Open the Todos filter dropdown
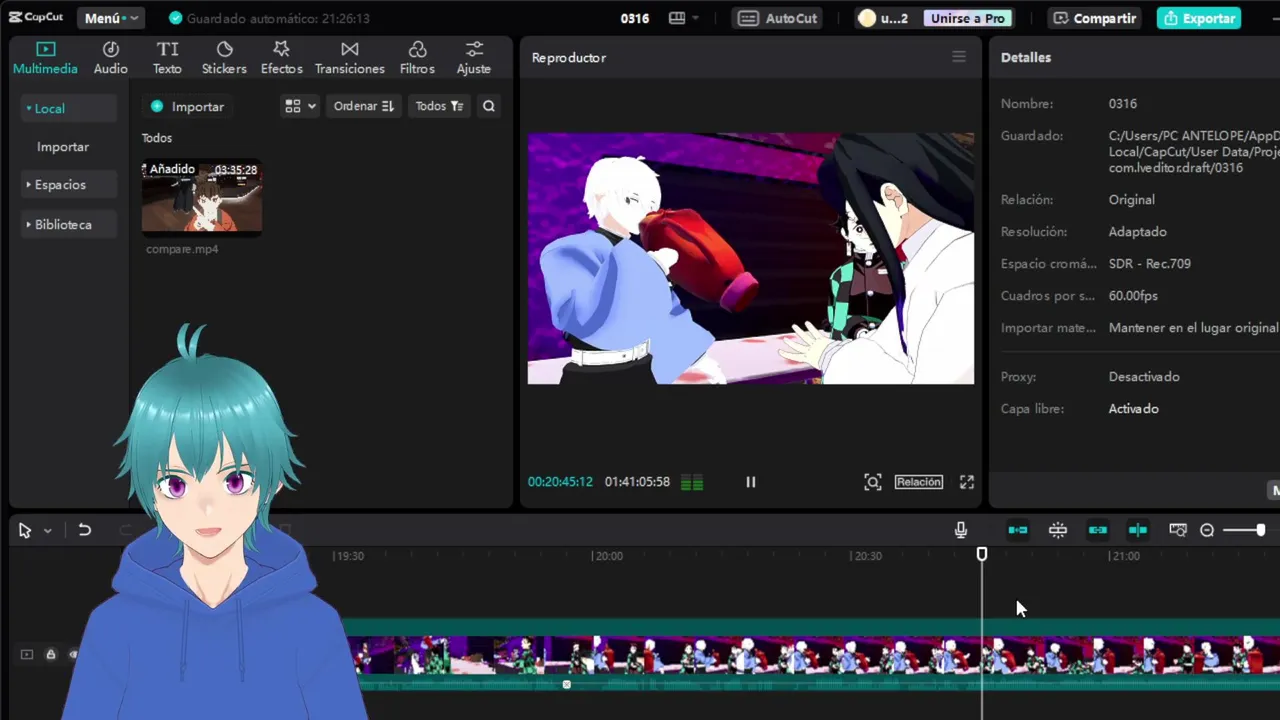This screenshot has width=1280, height=720. coord(439,106)
